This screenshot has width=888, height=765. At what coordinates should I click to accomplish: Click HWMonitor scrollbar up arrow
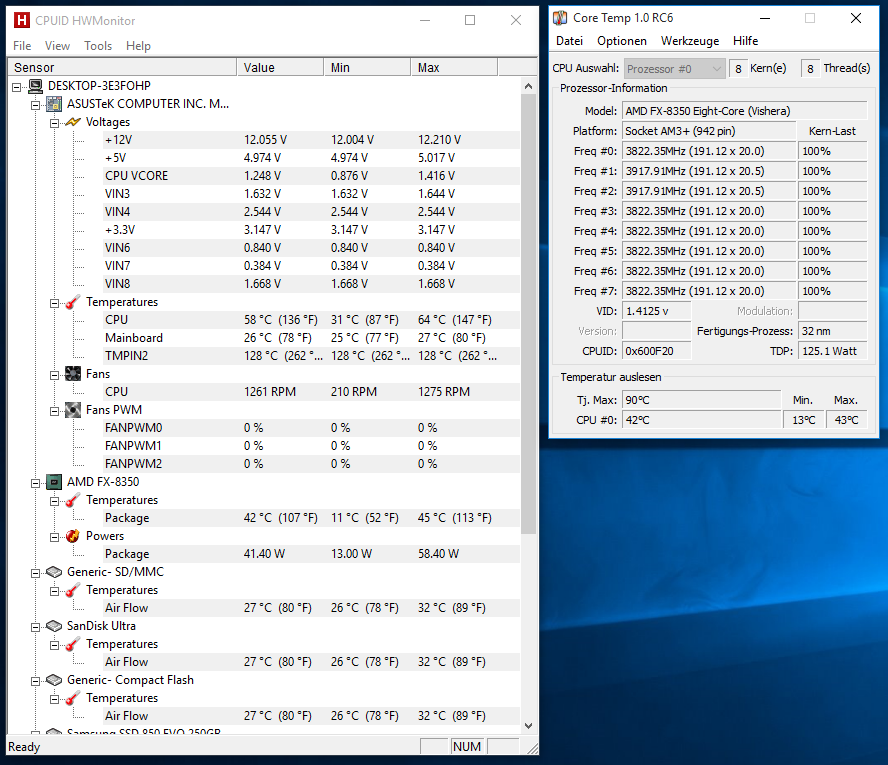pos(528,87)
